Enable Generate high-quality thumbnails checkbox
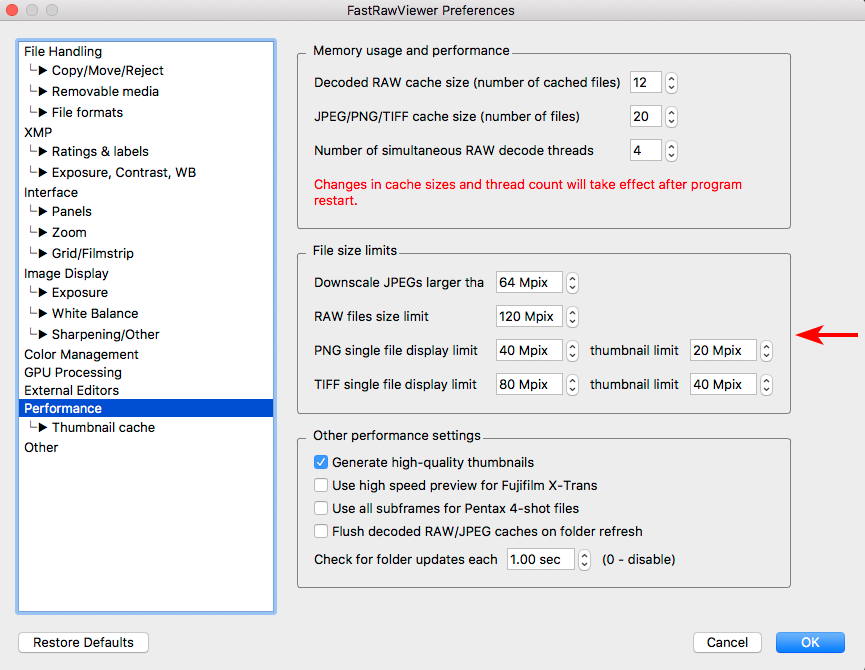Screen dimensions: 865x670 [321, 462]
